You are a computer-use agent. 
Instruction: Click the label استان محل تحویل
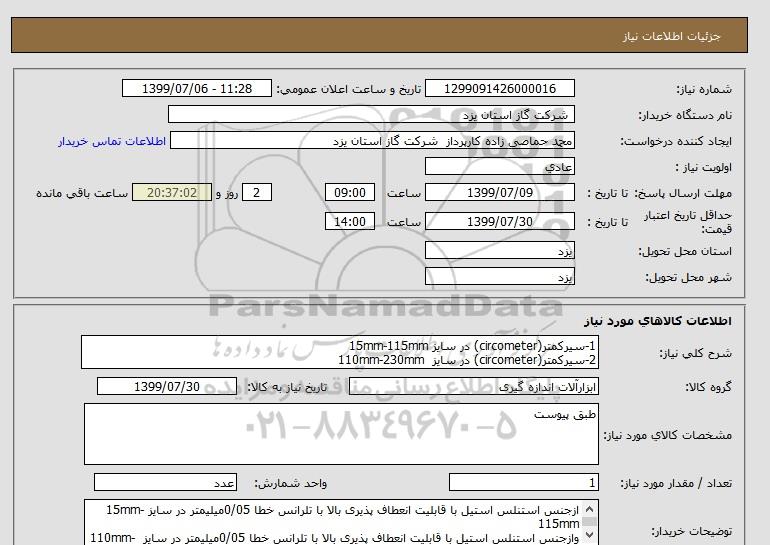click(685, 251)
